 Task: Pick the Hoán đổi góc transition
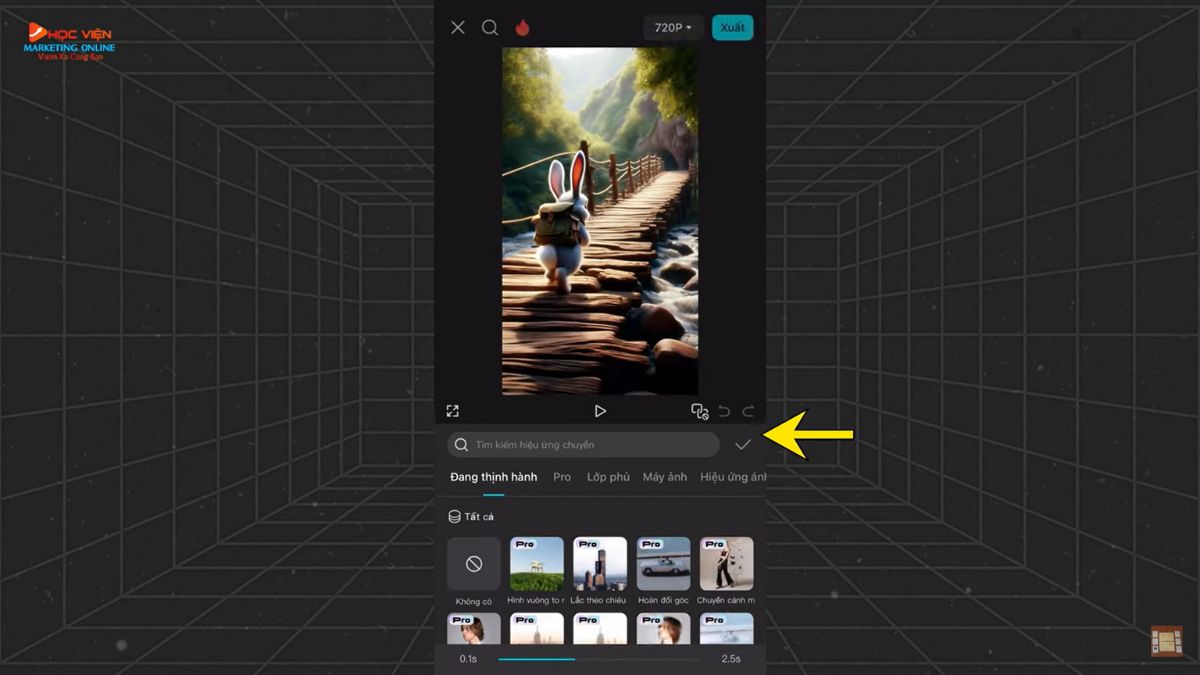[663, 571]
